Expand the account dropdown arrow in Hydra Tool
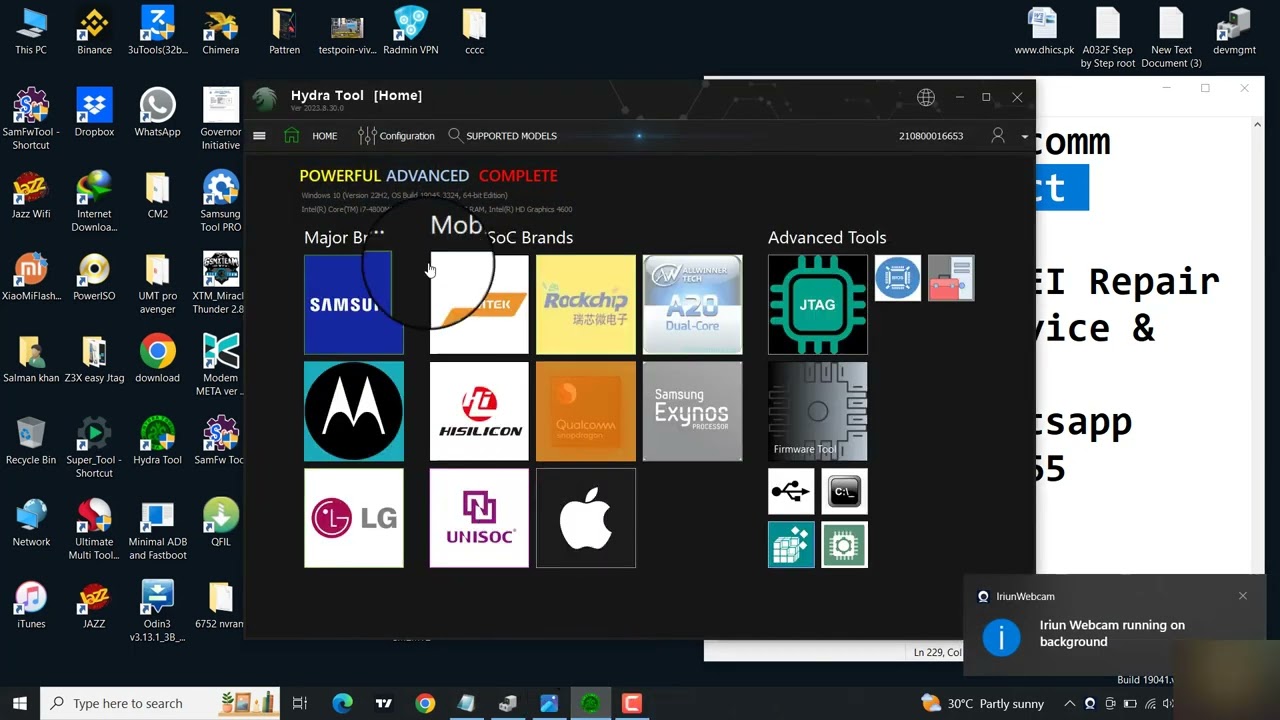The height and width of the screenshot is (720, 1280). click(x=1024, y=136)
